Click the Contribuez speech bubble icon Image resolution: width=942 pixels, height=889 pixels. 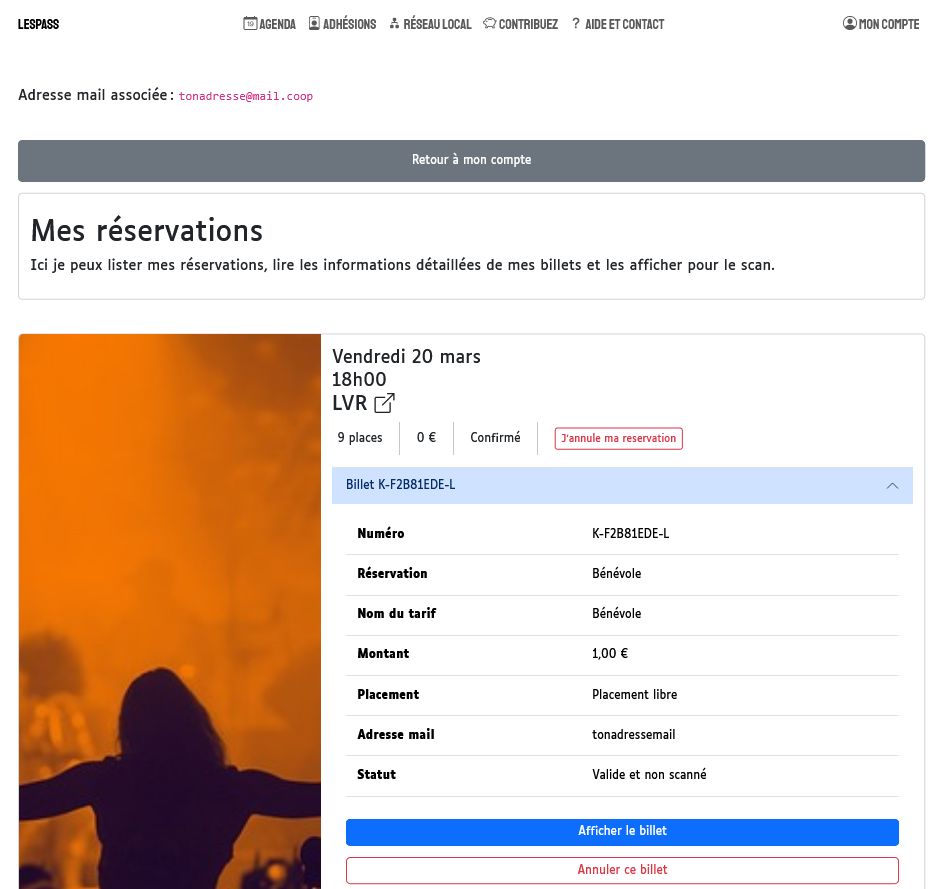[489, 23]
